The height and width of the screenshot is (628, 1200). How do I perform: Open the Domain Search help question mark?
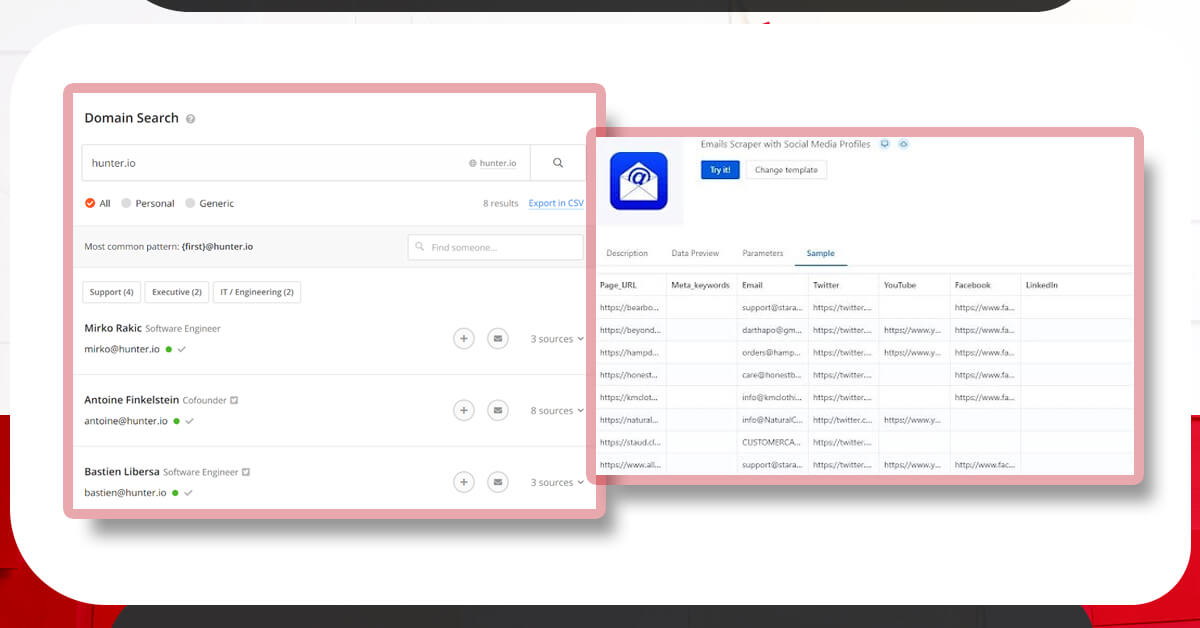click(x=190, y=119)
